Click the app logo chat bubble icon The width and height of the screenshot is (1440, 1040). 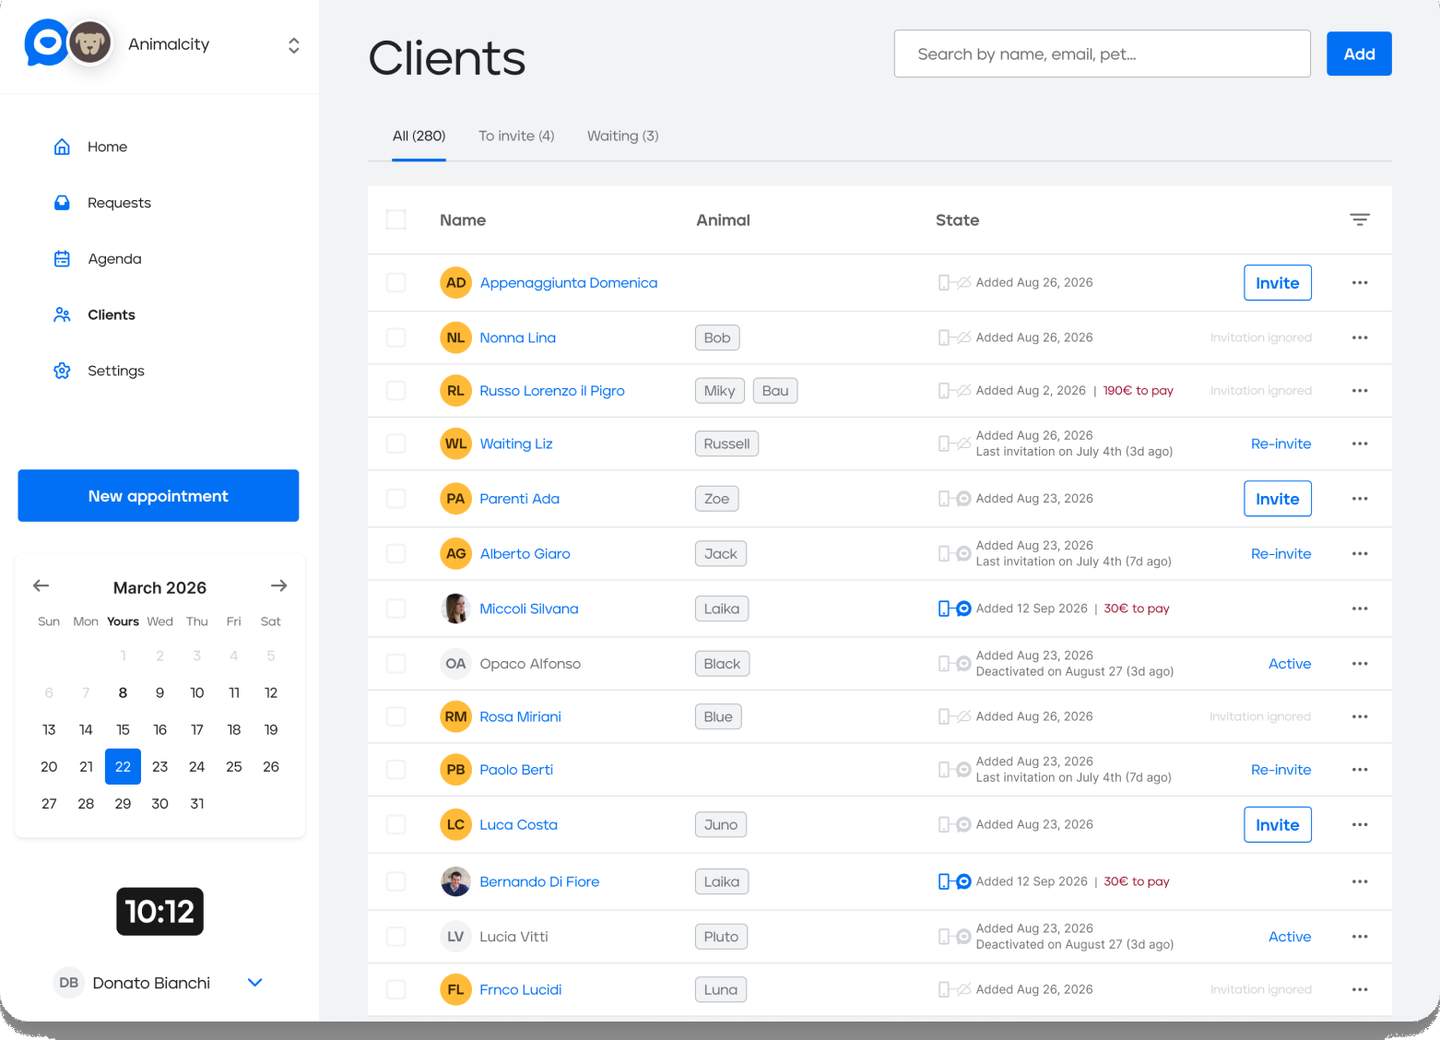(45, 43)
